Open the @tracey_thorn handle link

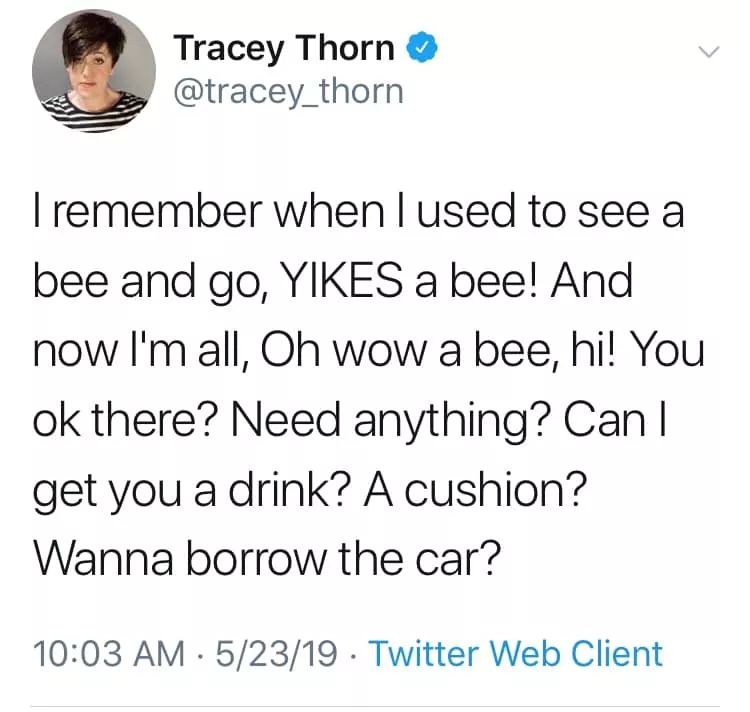point(288,91)
